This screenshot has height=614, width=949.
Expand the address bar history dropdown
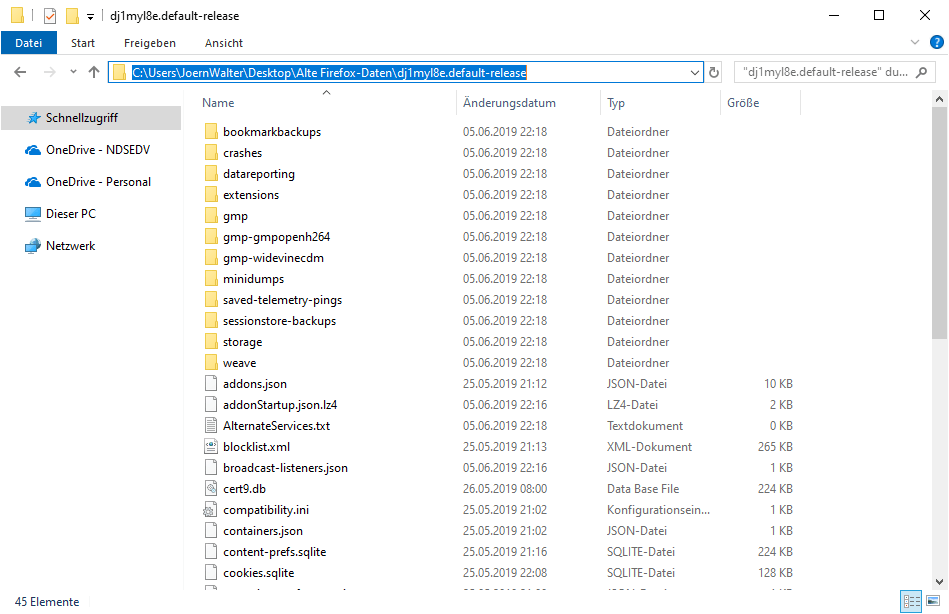[x=695, y=72]
